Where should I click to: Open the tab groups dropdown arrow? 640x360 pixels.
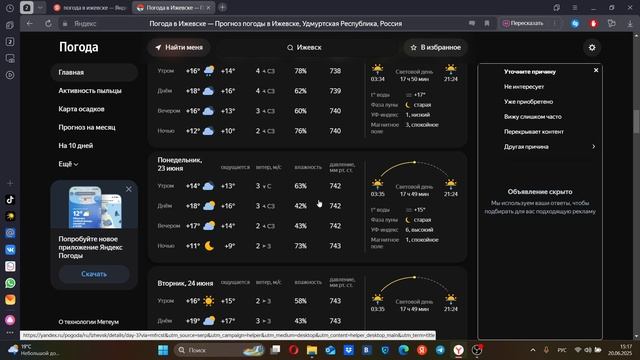(x=40, y=7)
